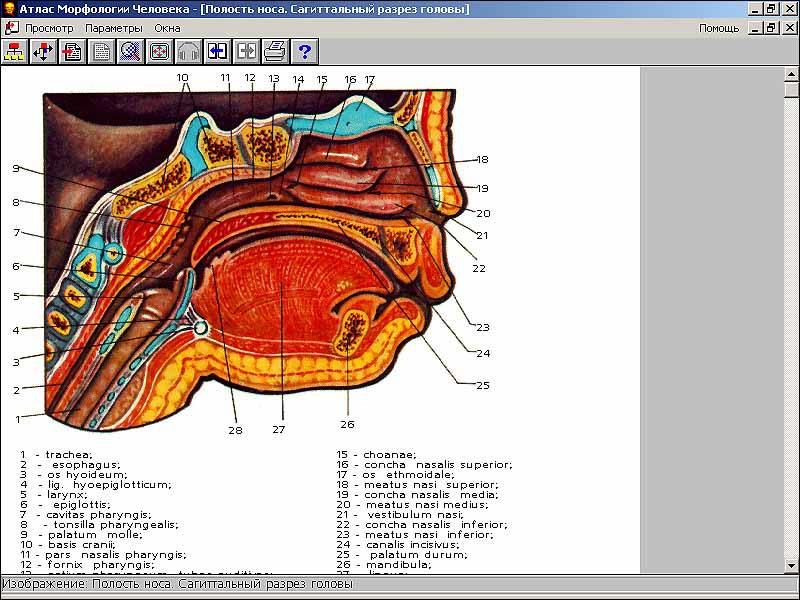Click the scroll up arrow of the vertical scrollbar

[791, 75]
